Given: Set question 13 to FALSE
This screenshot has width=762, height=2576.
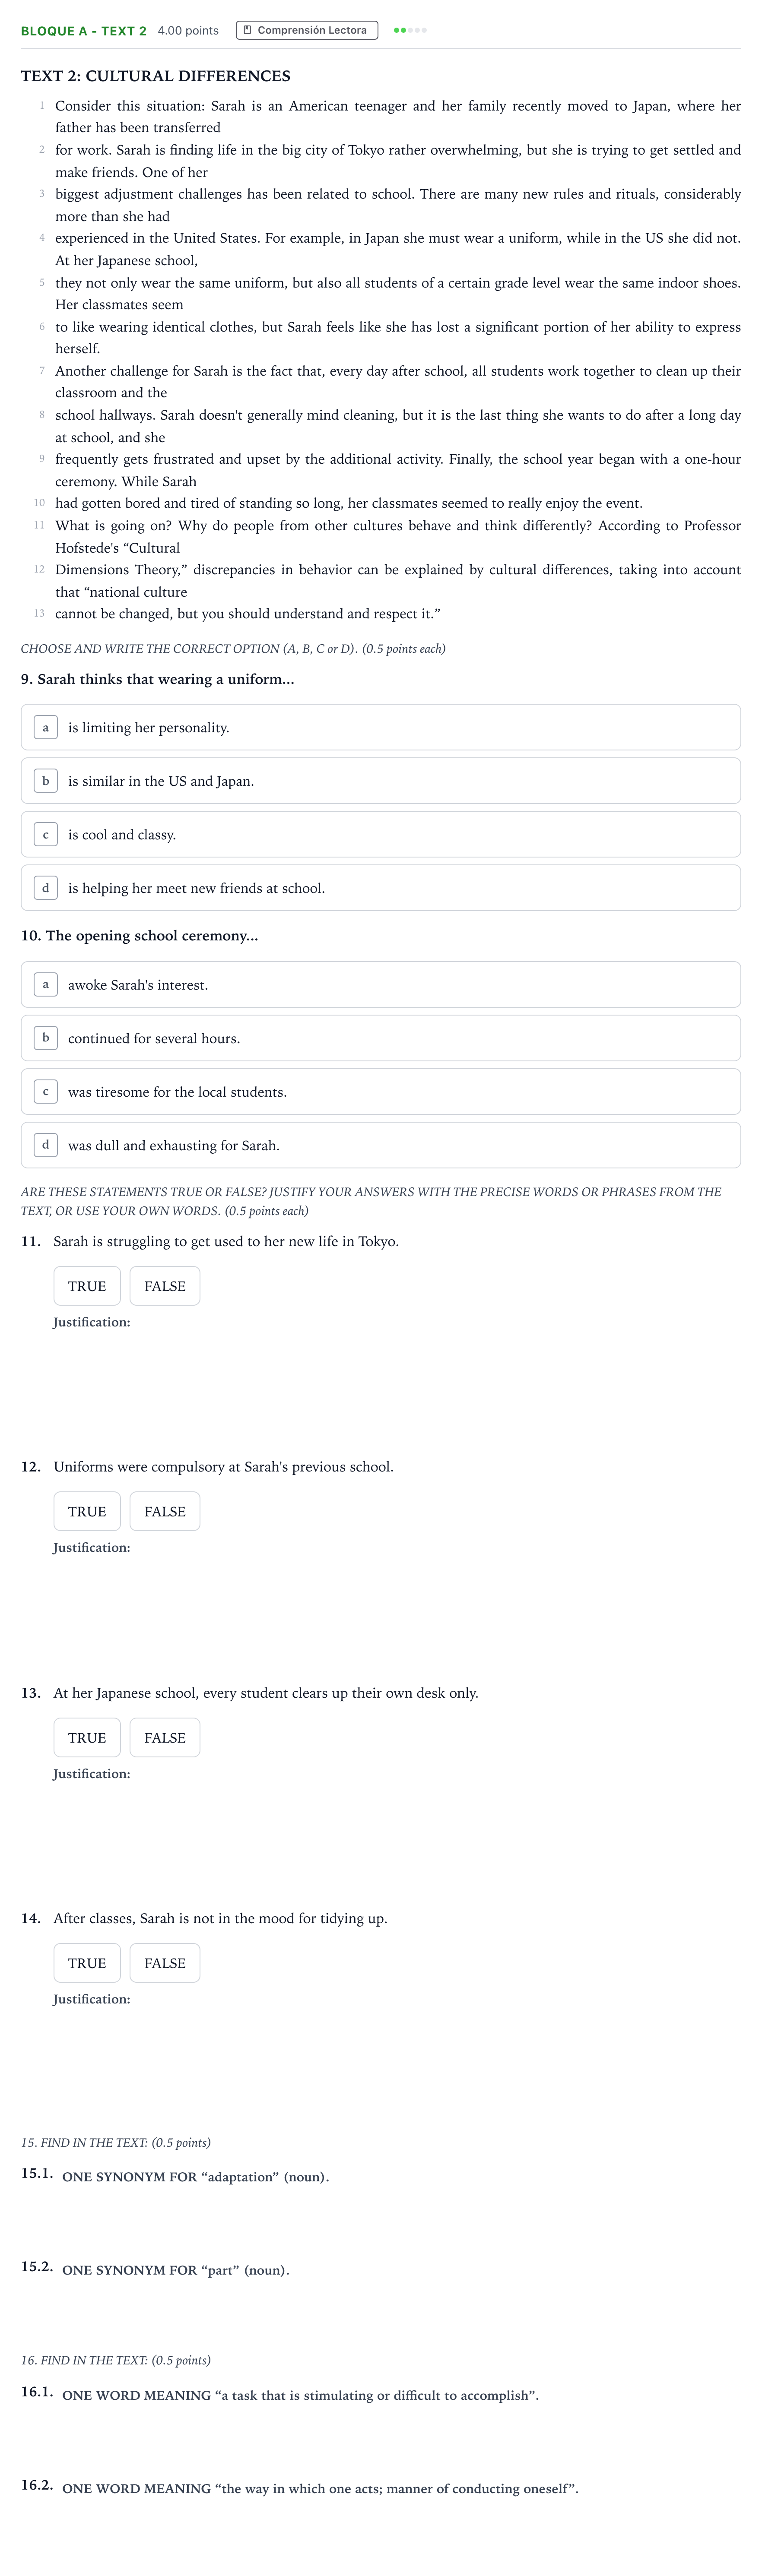Looking at the screenshot, I should (x=165, y=1737).
